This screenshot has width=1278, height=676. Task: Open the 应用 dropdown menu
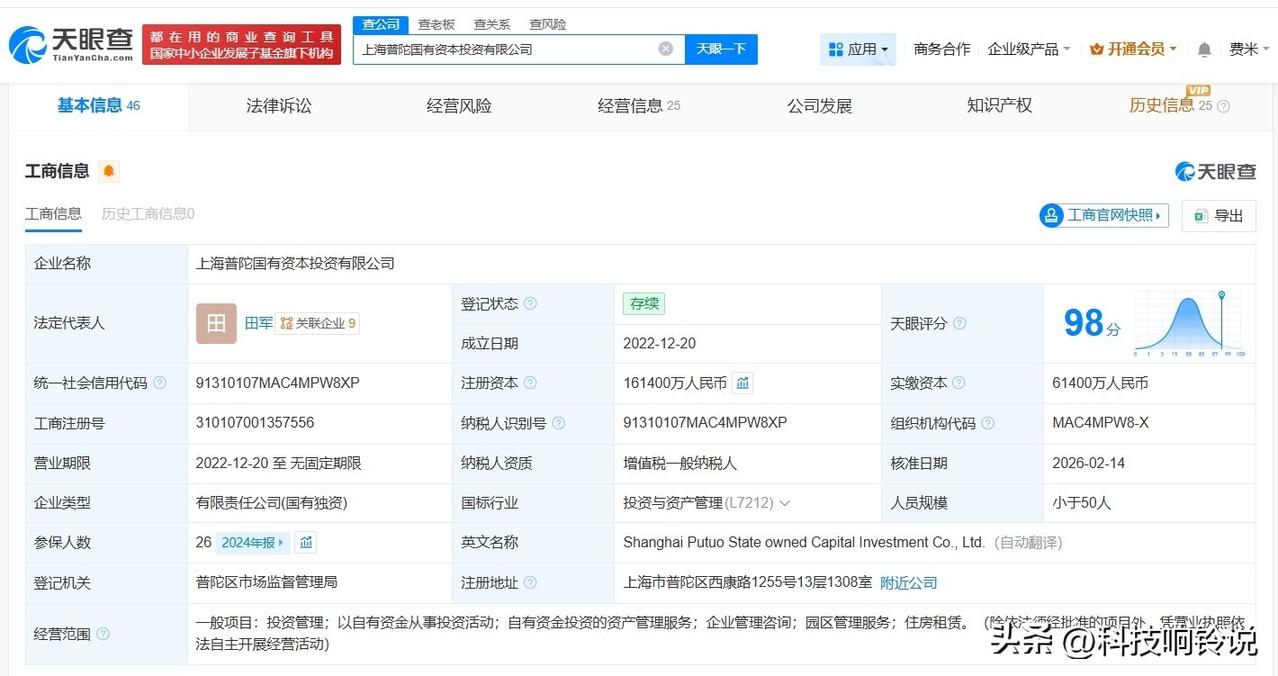click(858, 49)
